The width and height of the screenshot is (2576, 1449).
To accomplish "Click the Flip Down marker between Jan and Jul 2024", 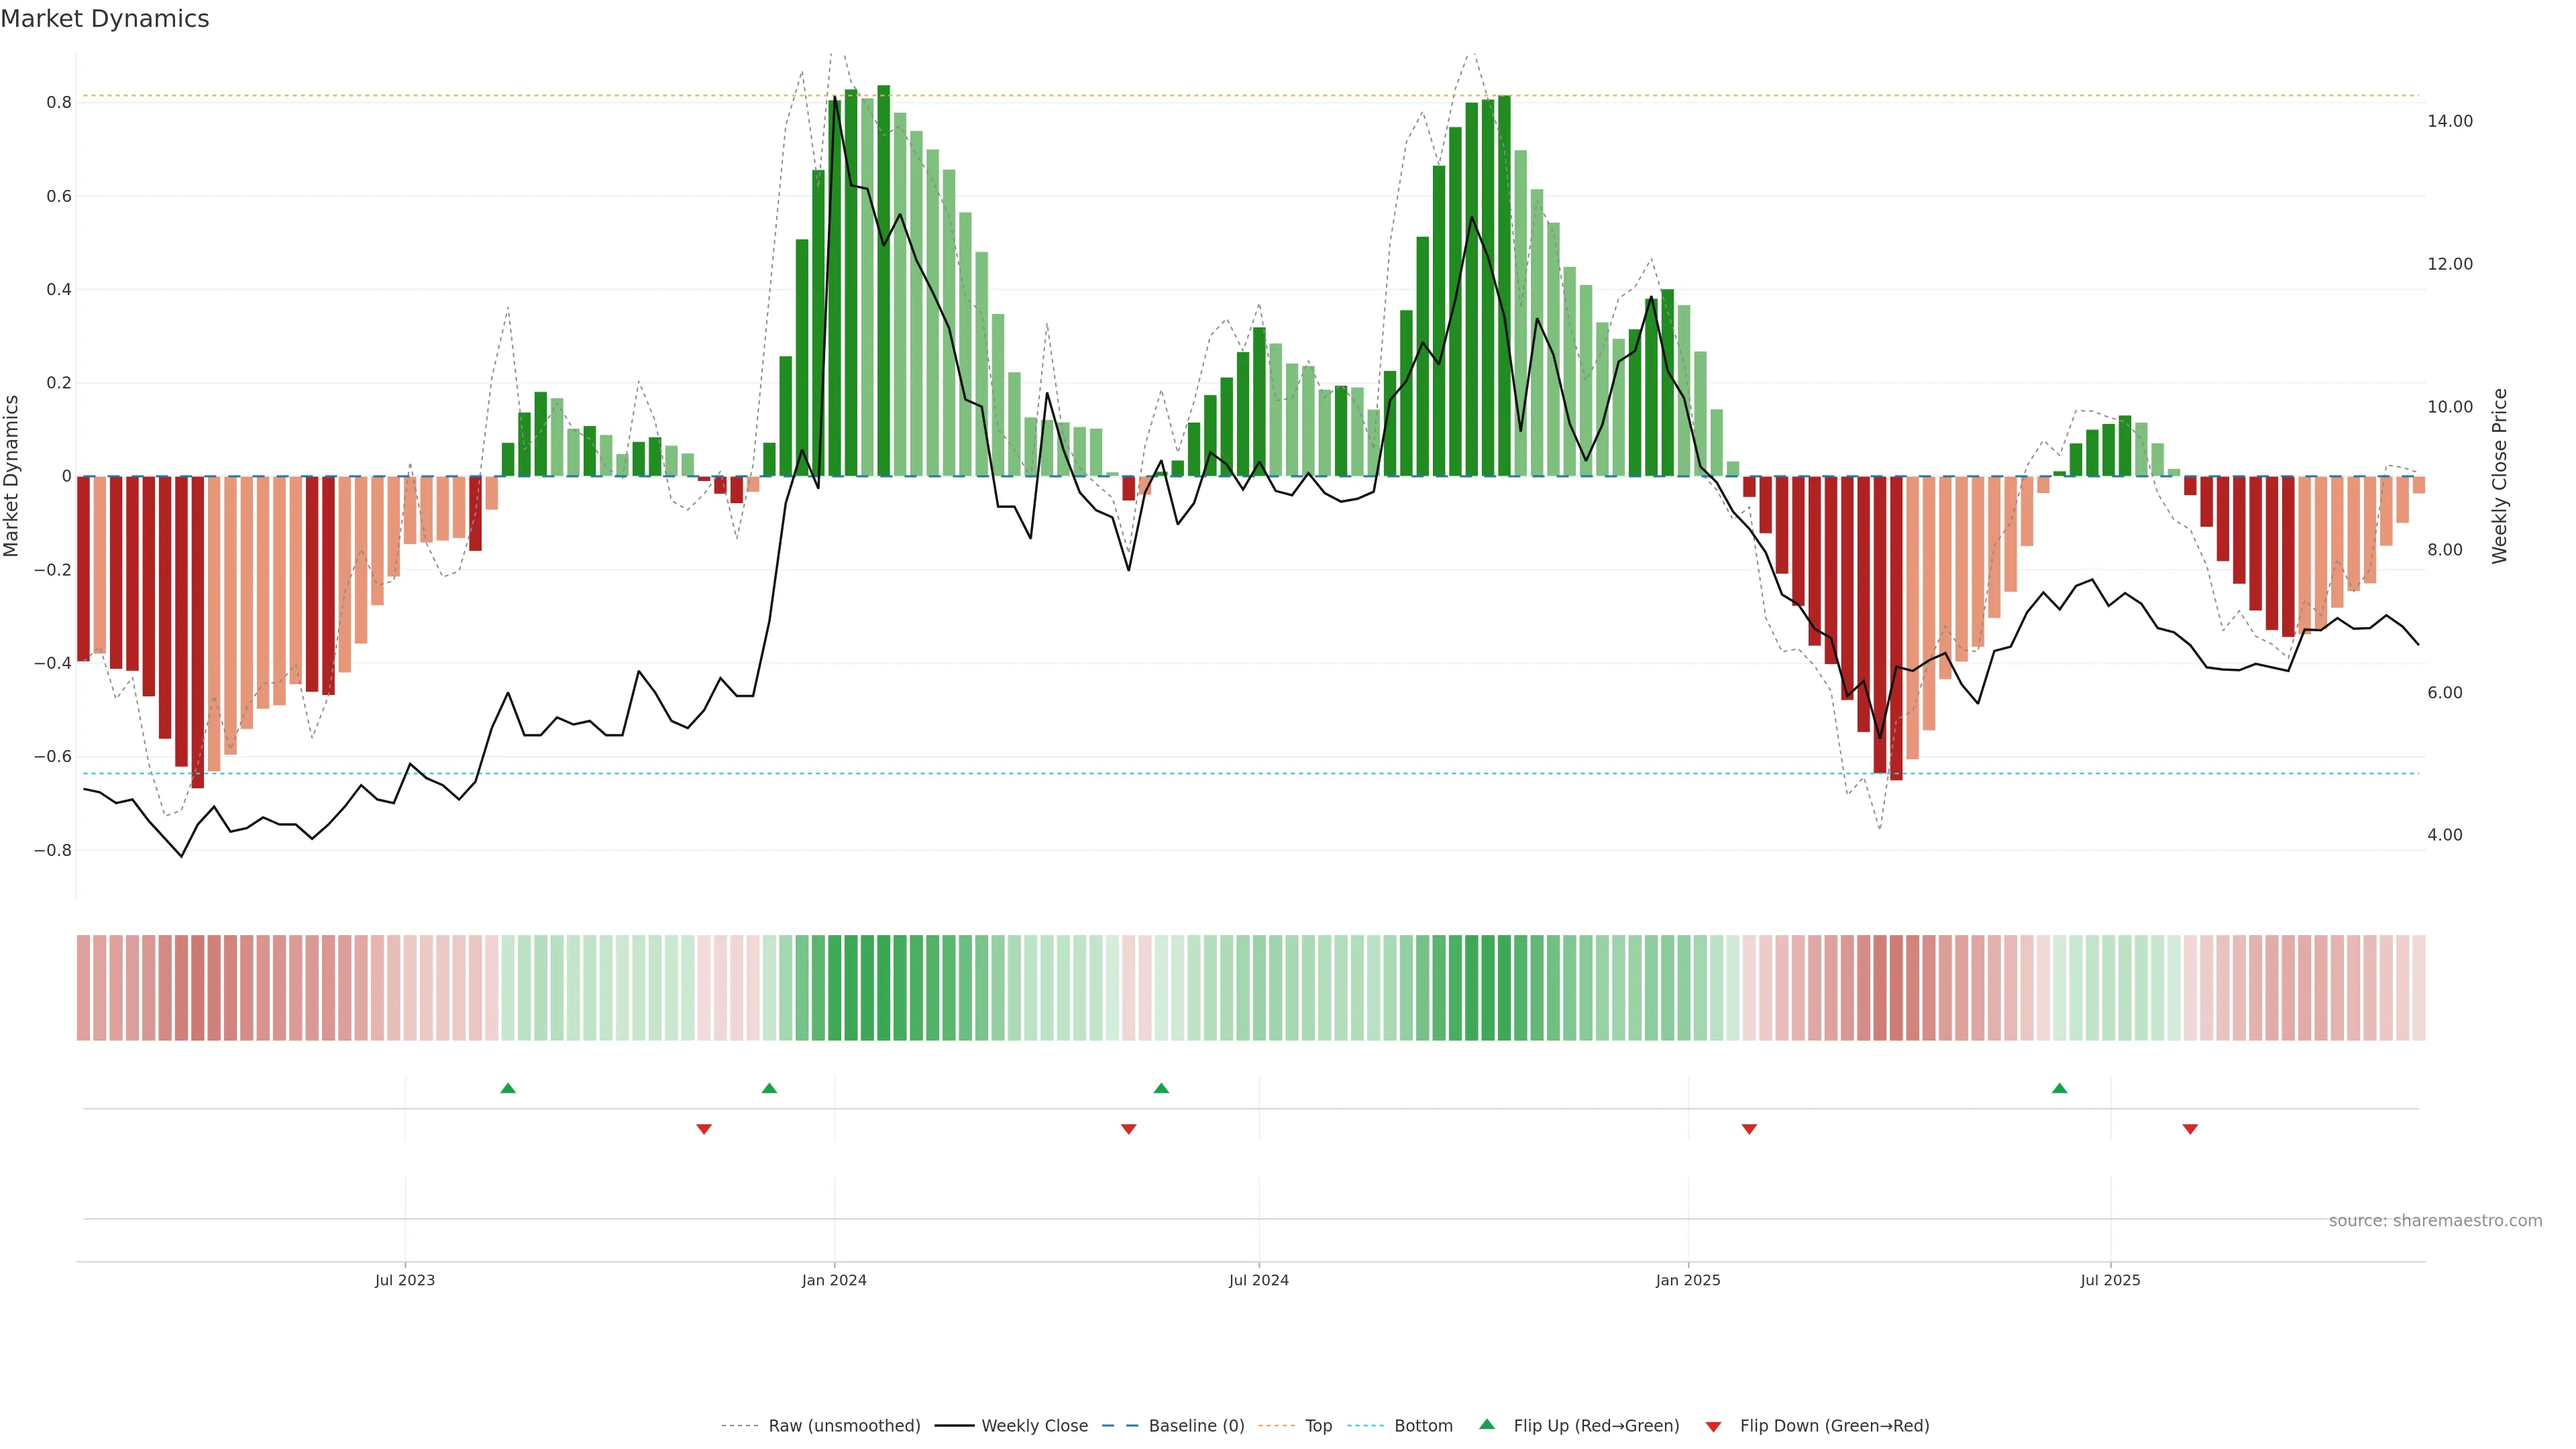I will pos(1129,1129).
